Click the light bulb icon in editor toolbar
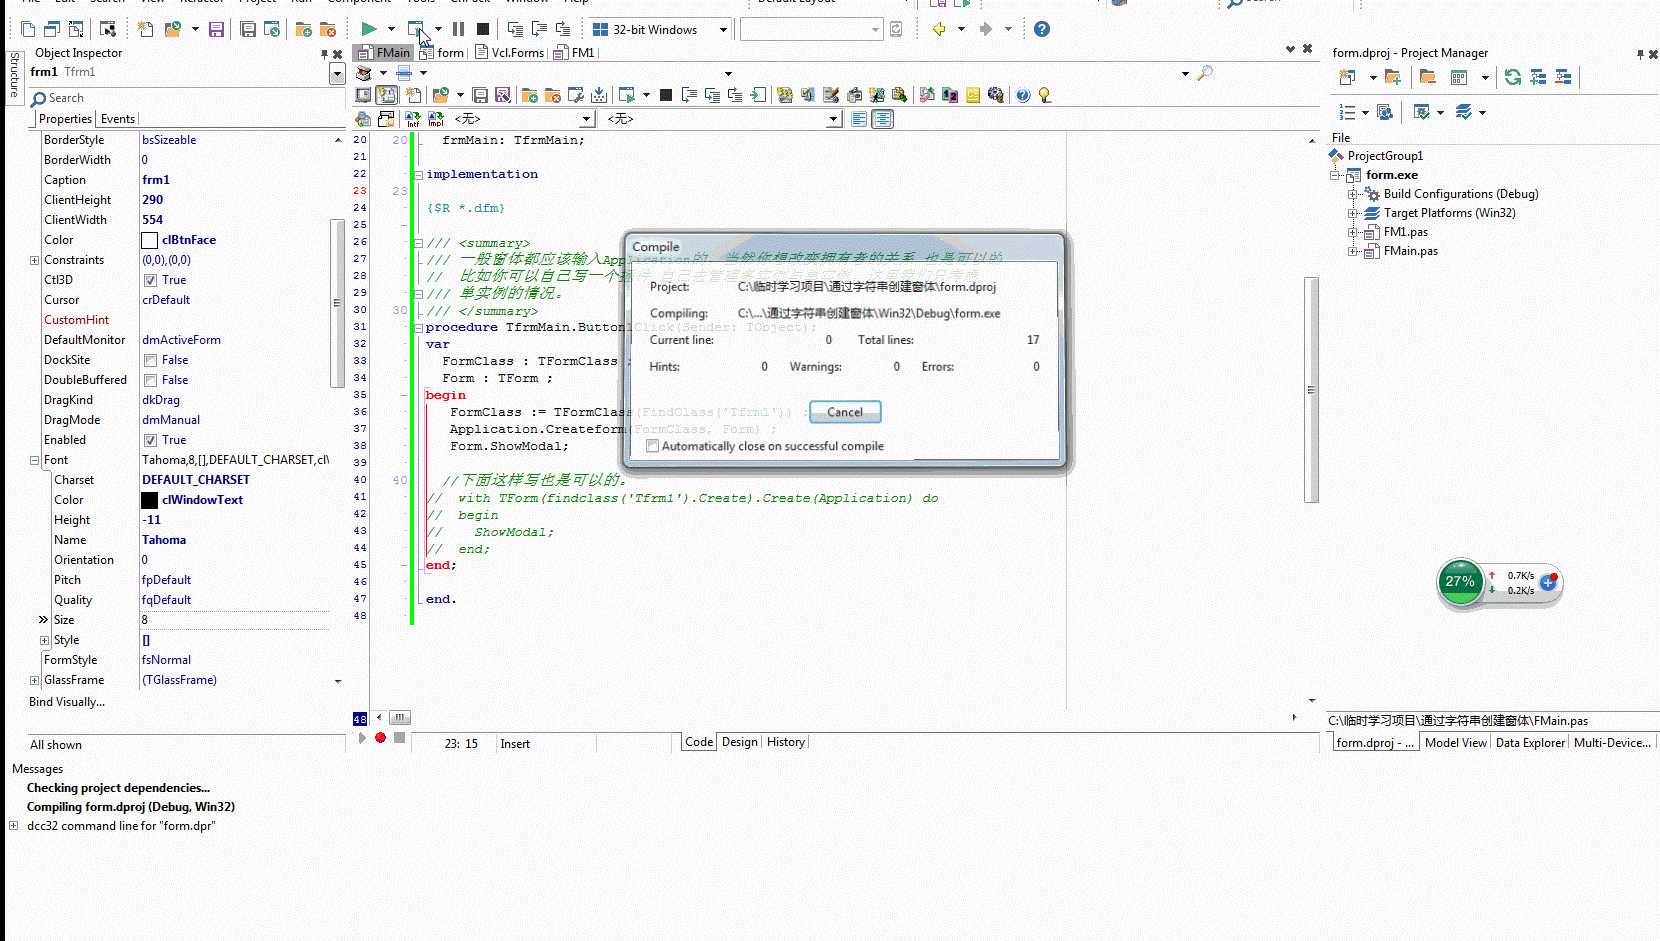 1045,95
